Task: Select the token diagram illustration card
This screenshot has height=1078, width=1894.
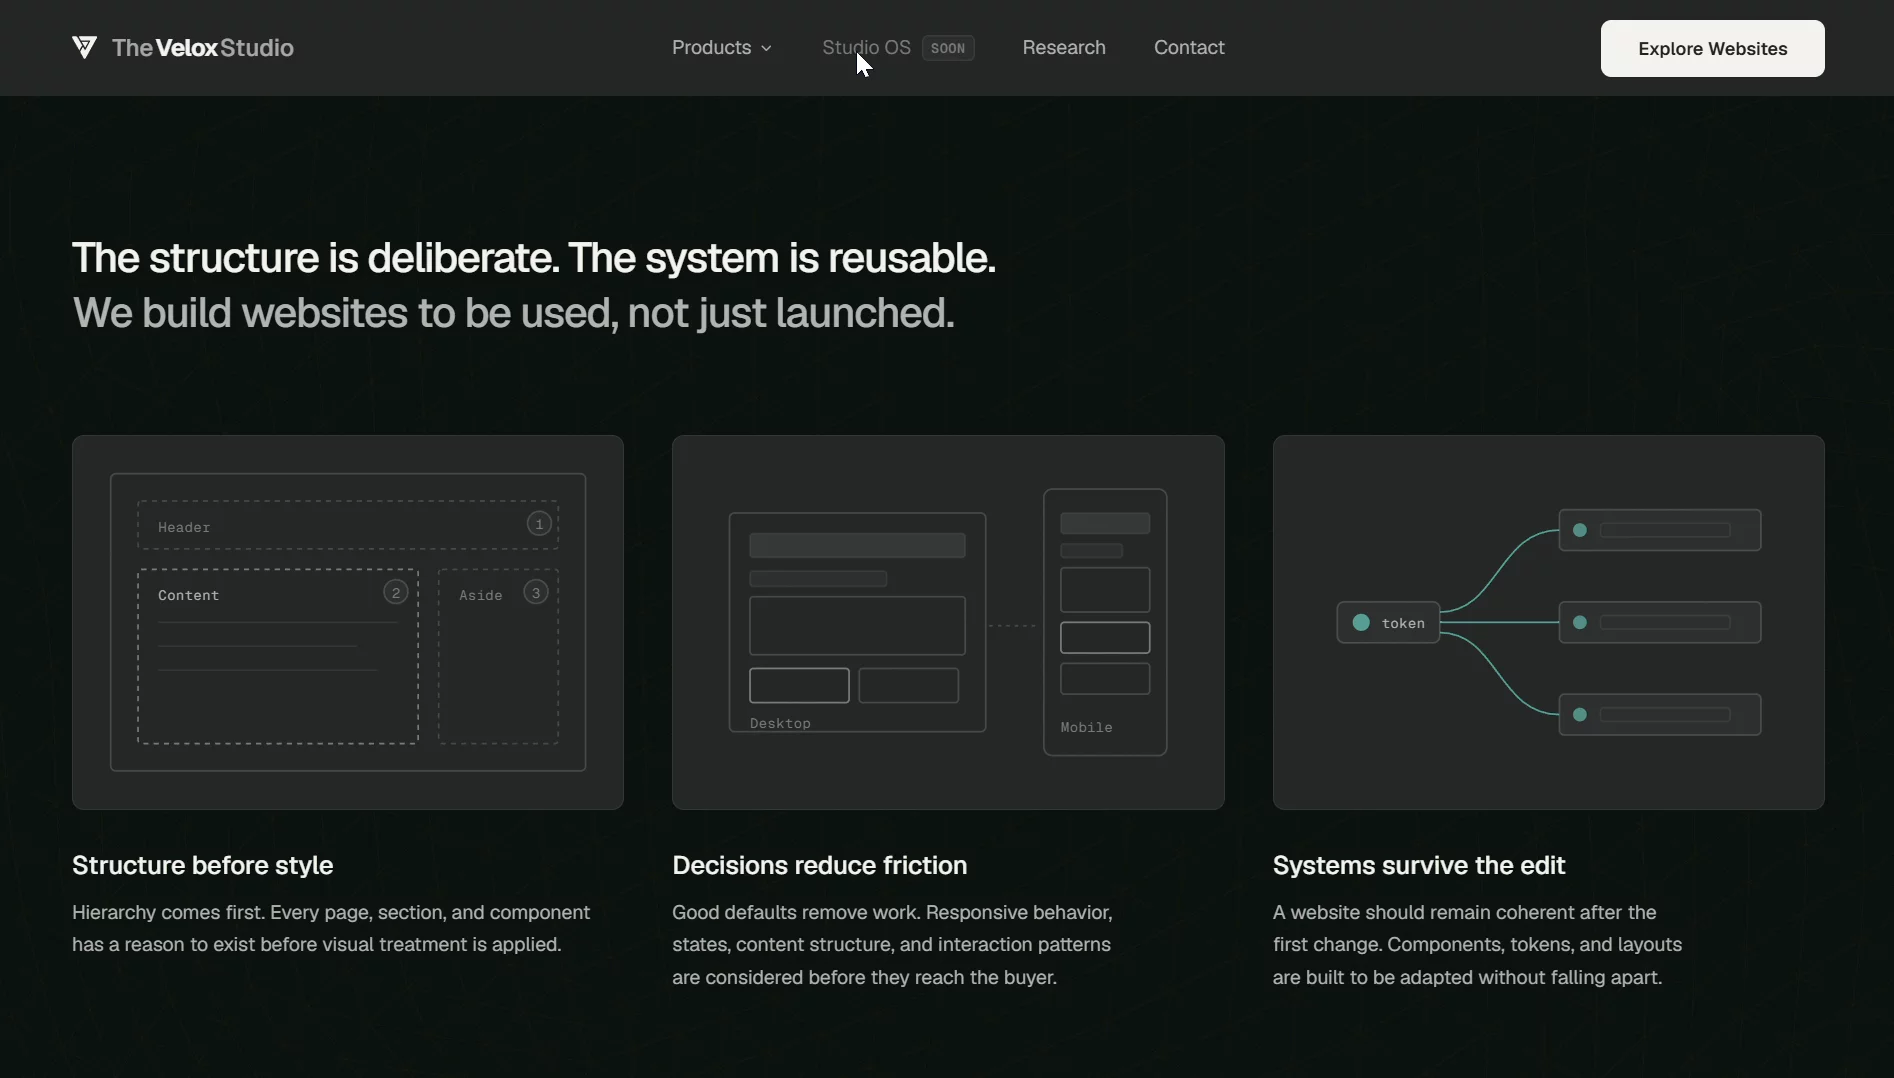Action: [x=1548, y=622]
